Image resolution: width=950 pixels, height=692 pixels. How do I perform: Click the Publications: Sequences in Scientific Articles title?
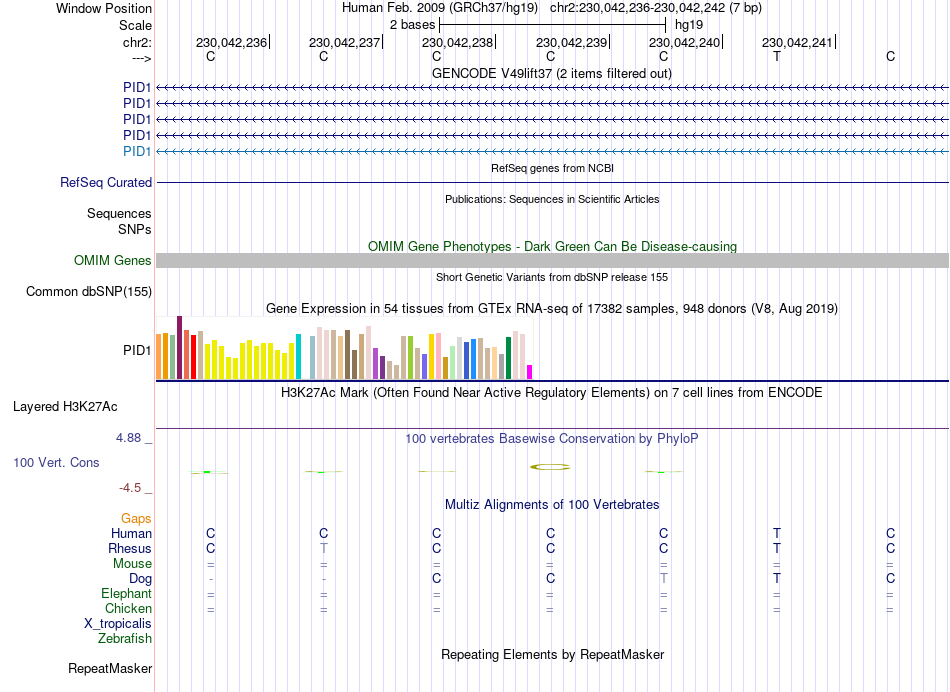tap(552, 199)
